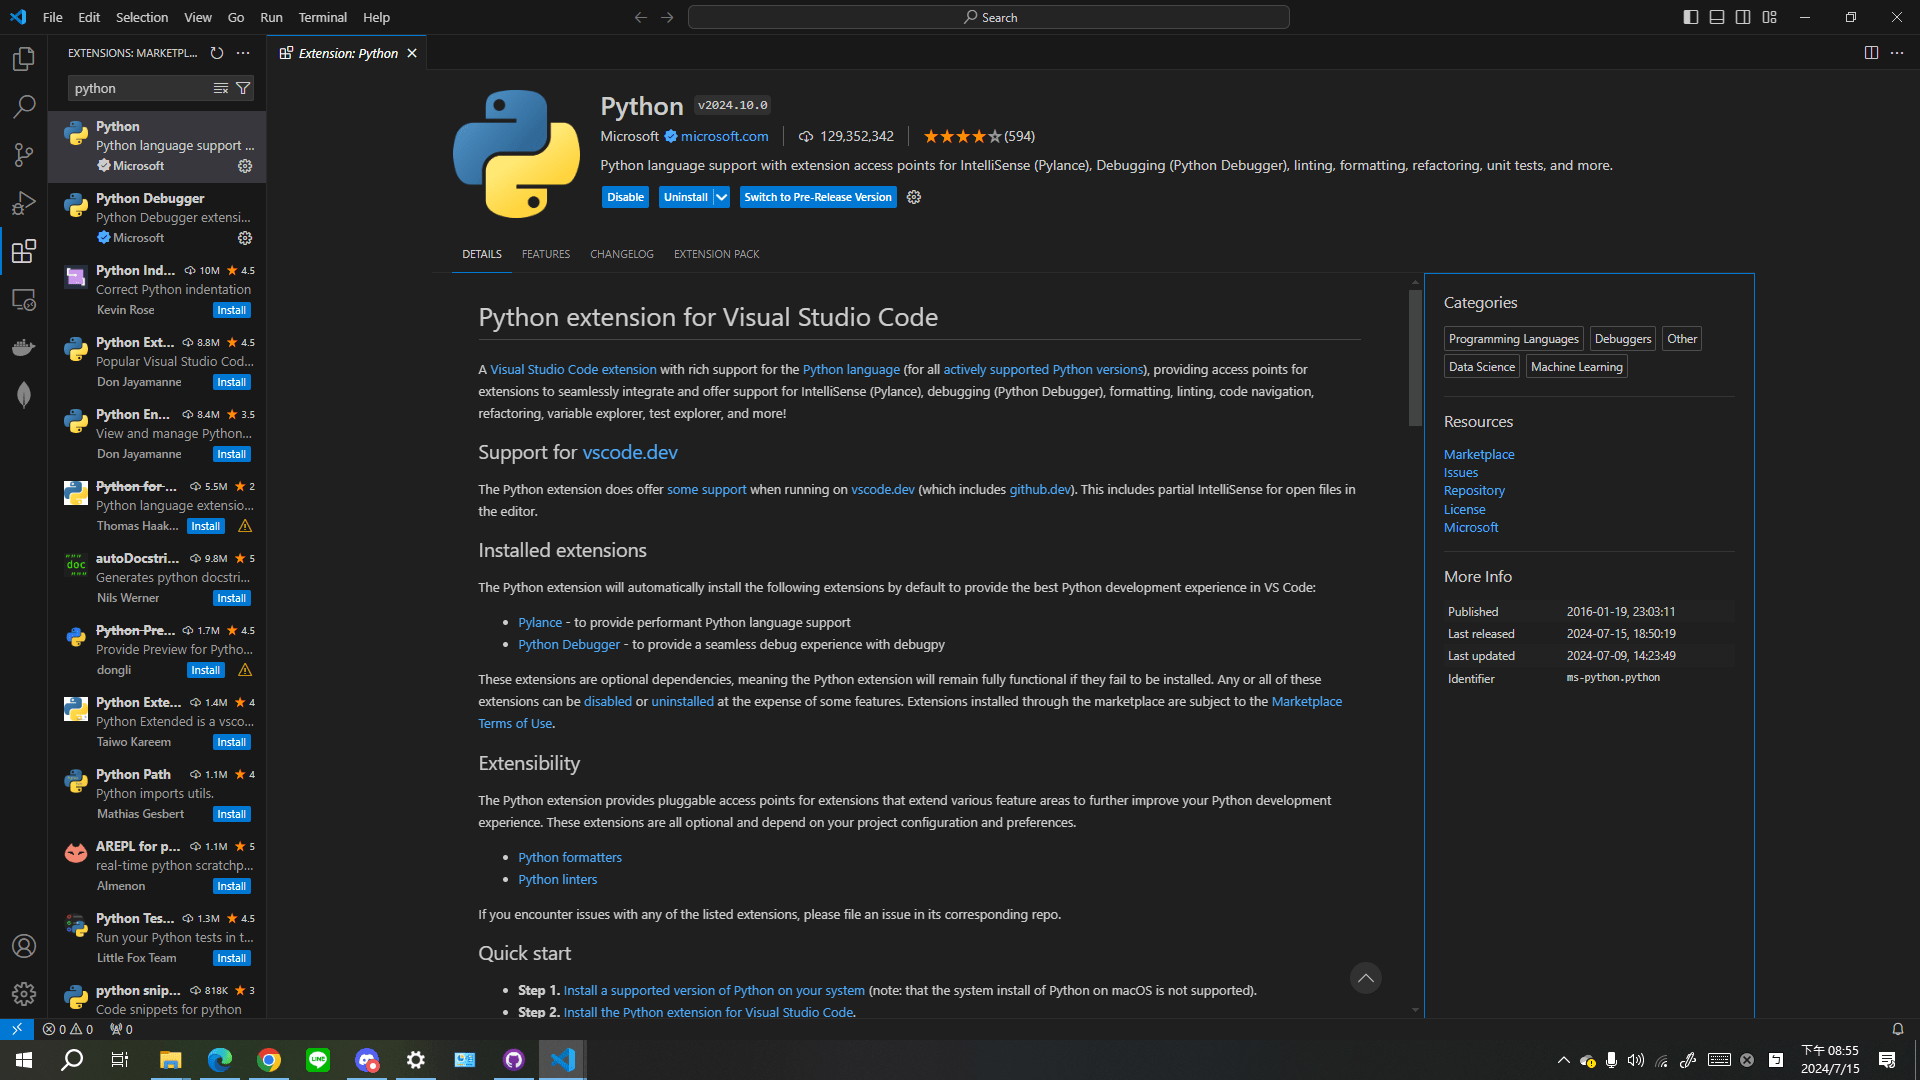1920x1080 pixels.
Task: Switch to the CHANGELOG tab
Action: 622,254
